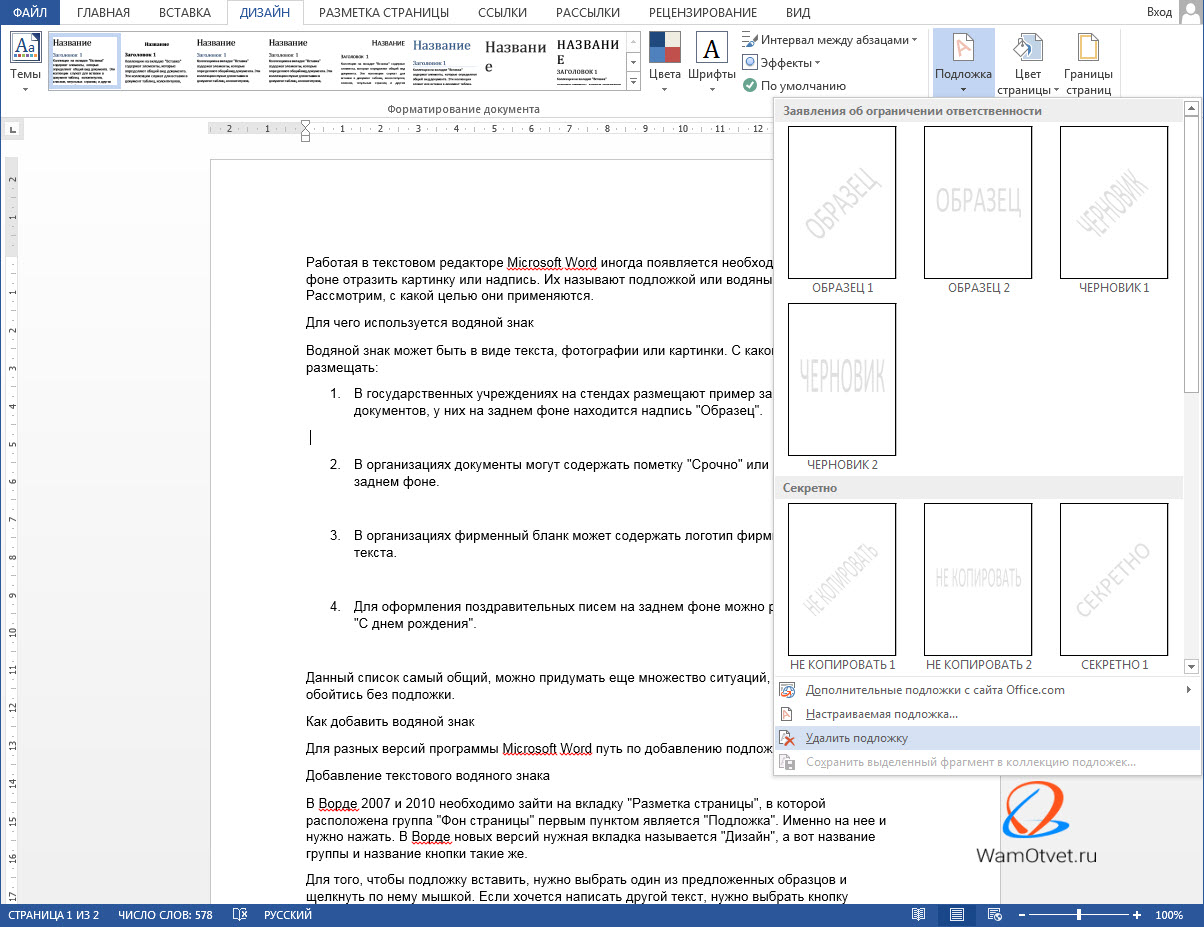Click the Вход sign-in link

(x=1160, y=12)
